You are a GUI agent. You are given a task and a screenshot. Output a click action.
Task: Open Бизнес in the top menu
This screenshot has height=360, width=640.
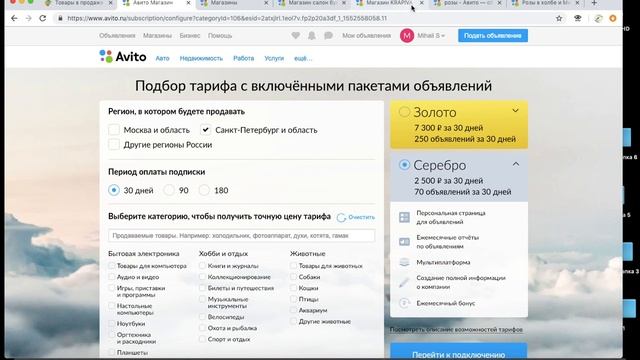coord(190,36)
